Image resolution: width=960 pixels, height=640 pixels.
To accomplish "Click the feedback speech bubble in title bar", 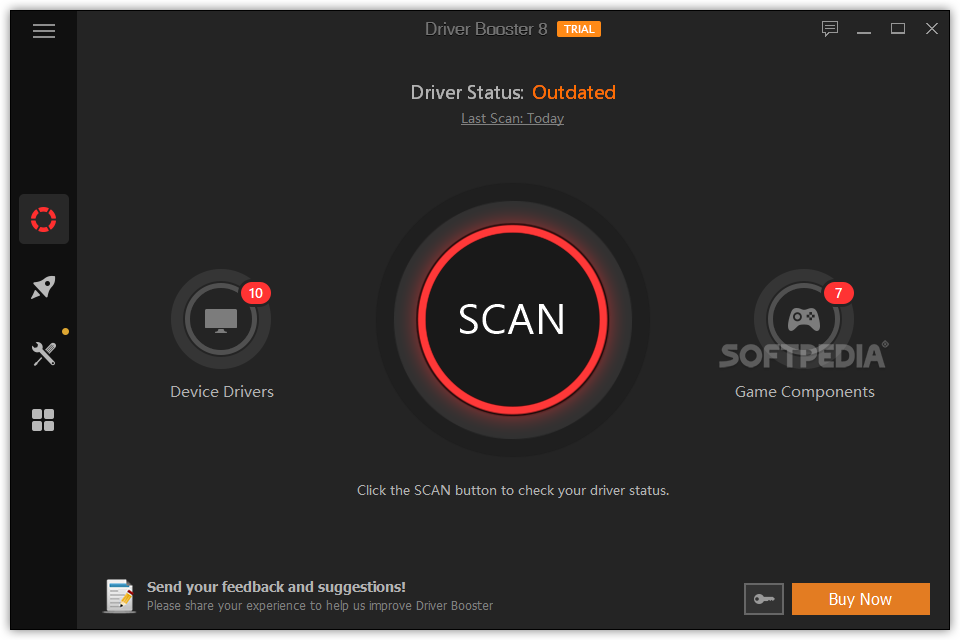I will coord(830,29).
